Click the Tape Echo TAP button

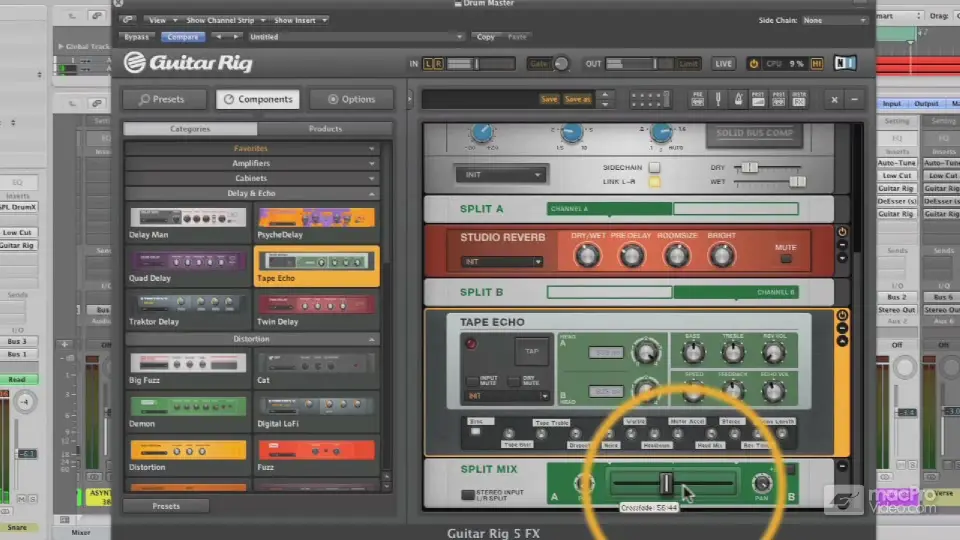531,351
